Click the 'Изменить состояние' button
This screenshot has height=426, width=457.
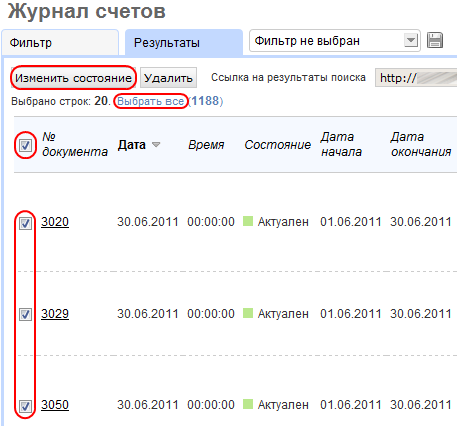pos(73,78)
